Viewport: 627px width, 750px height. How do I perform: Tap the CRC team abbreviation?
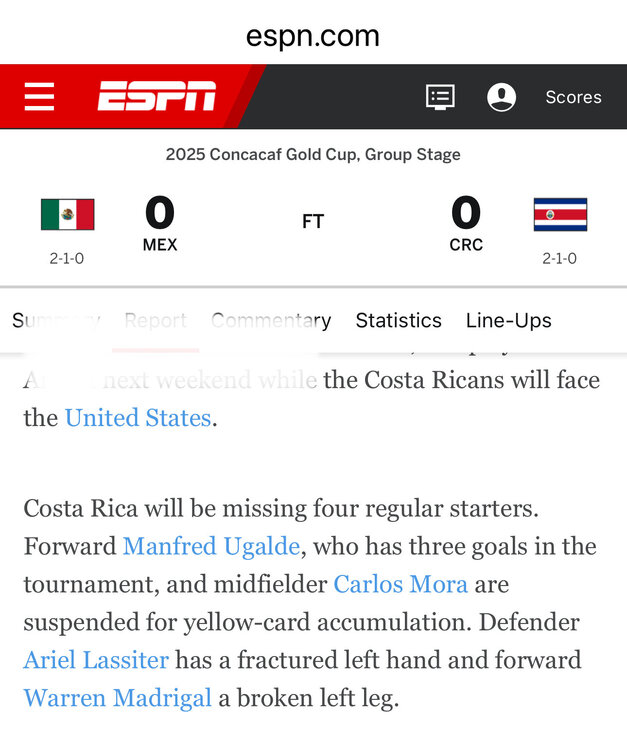pos(466,245)
